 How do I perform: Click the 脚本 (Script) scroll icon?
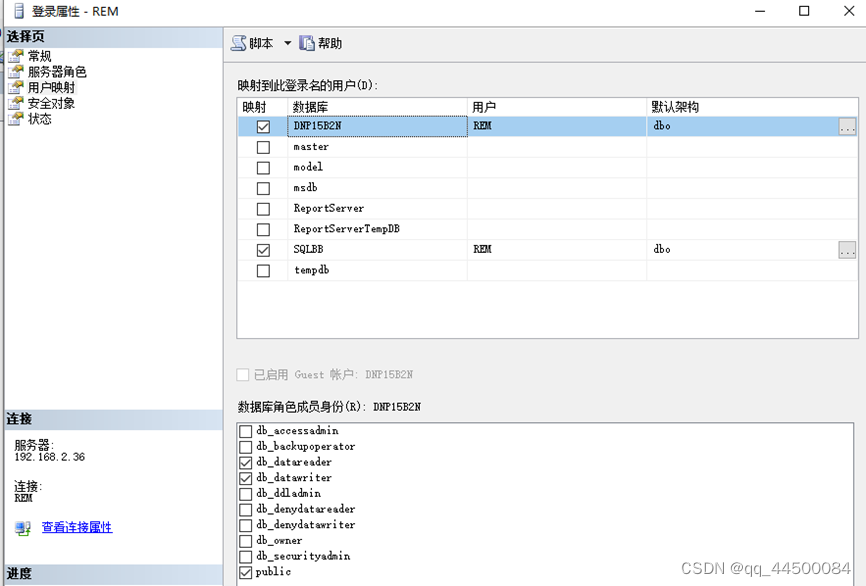(239, 43)
